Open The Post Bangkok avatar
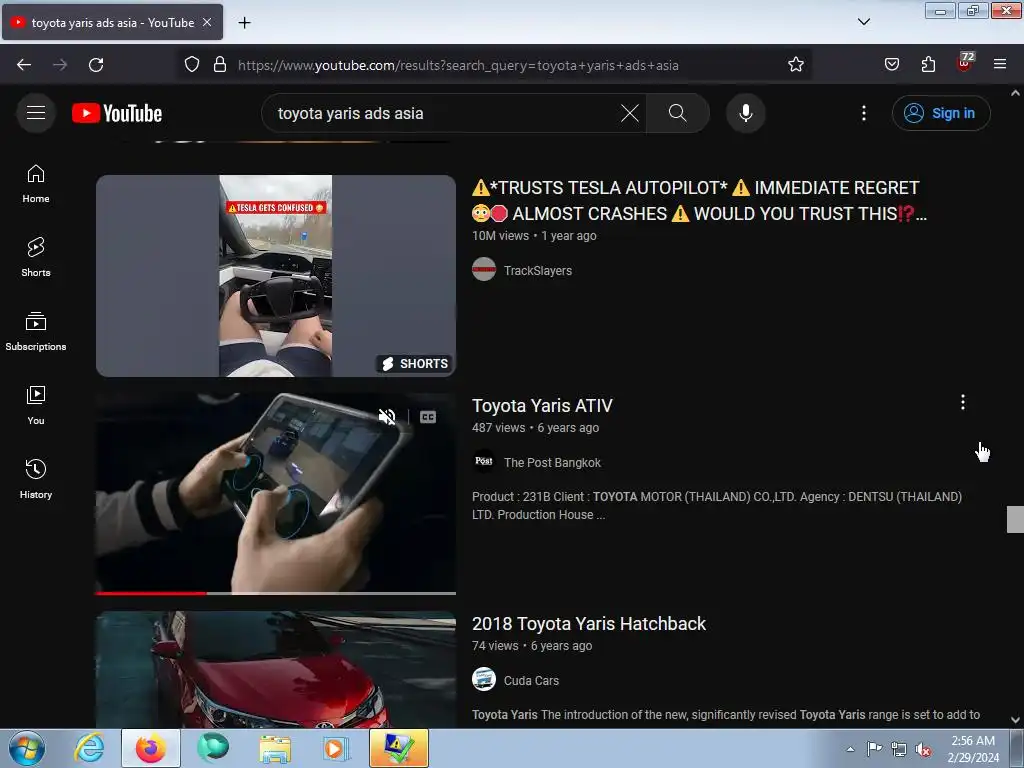Viewport: 1024px width, 768px height. click(x=484, y=462)
